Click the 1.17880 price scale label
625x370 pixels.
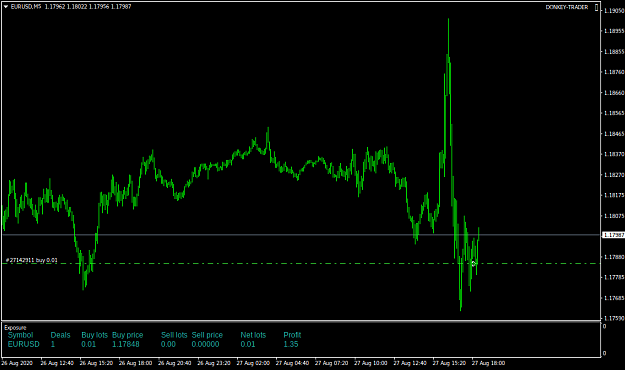click(x=614, y=257)
